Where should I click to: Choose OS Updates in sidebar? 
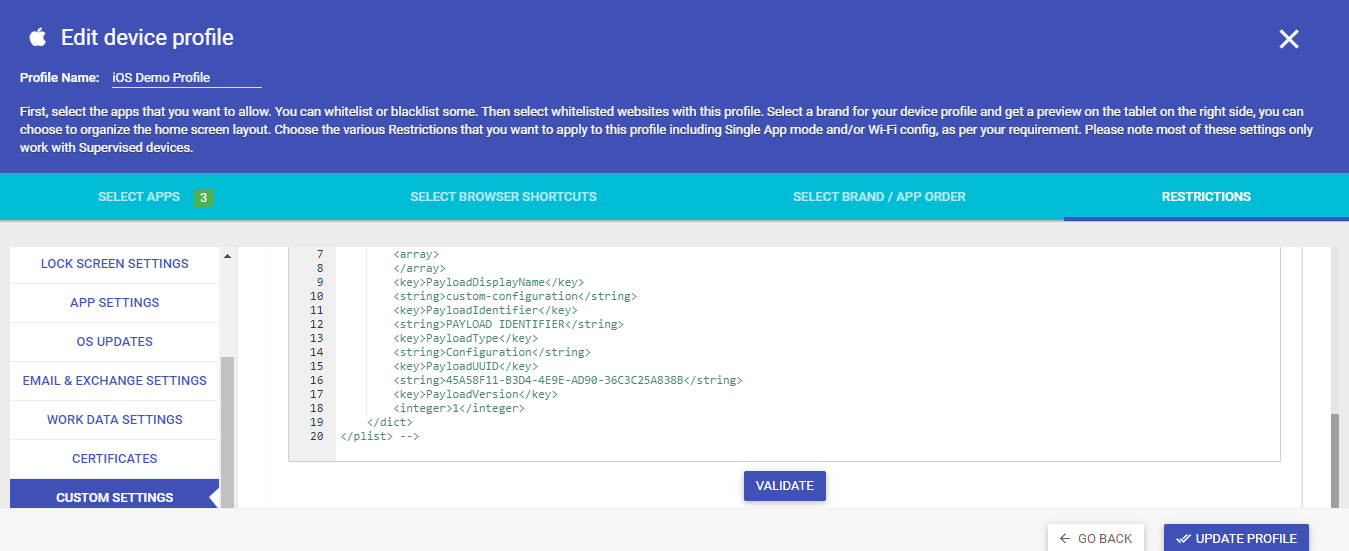tap(114, 342)
